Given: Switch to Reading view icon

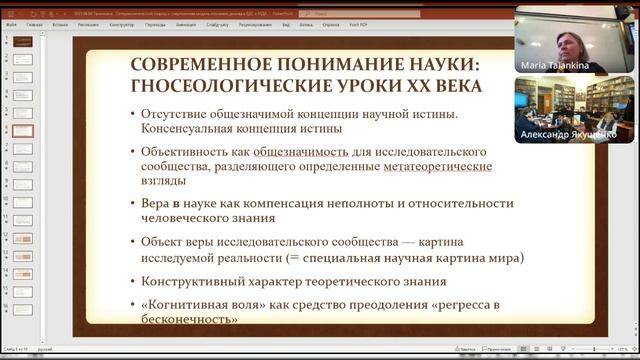Looking at the screenshot, I should [x=550, y=349].
